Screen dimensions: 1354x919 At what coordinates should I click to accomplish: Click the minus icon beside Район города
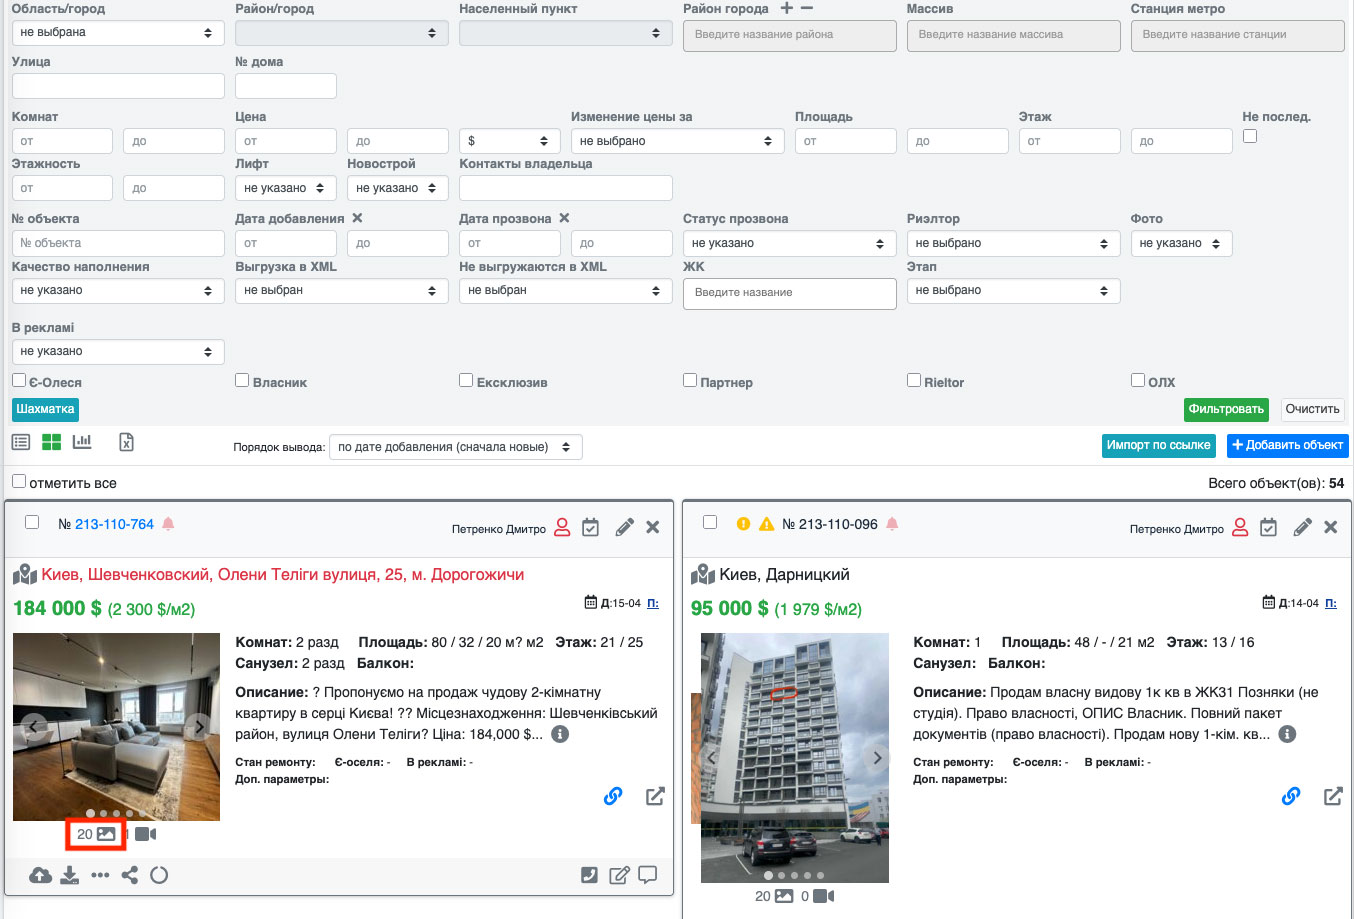807,8
